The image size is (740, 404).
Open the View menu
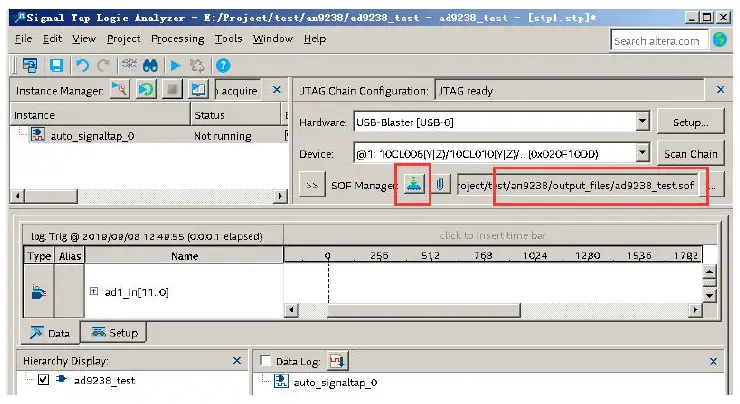coord(84,39)
